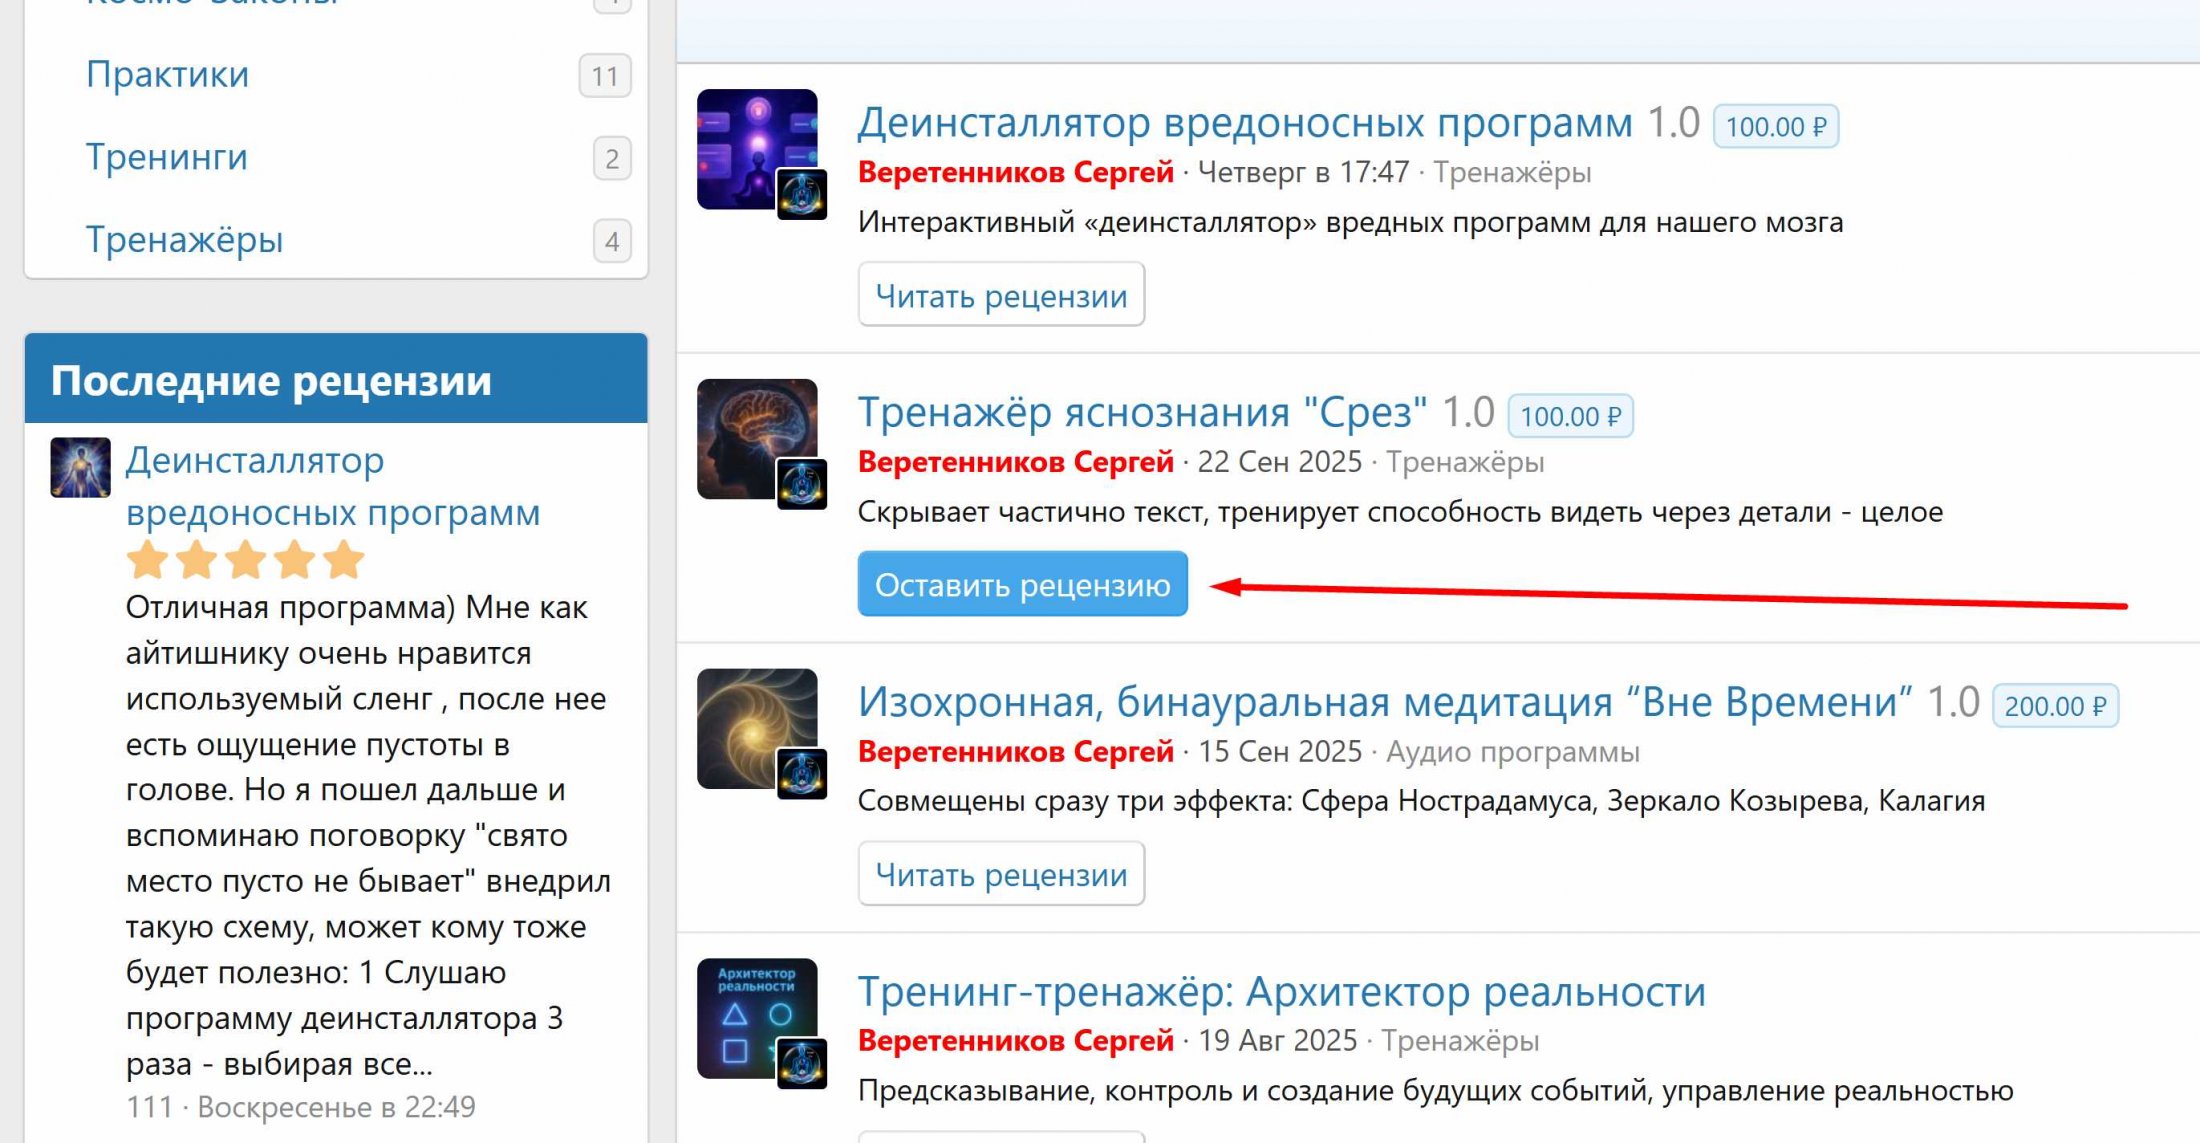Open the Практики category link
Image resolution: width=2200 pixels, height=1143 pixels.
(167, 75)
